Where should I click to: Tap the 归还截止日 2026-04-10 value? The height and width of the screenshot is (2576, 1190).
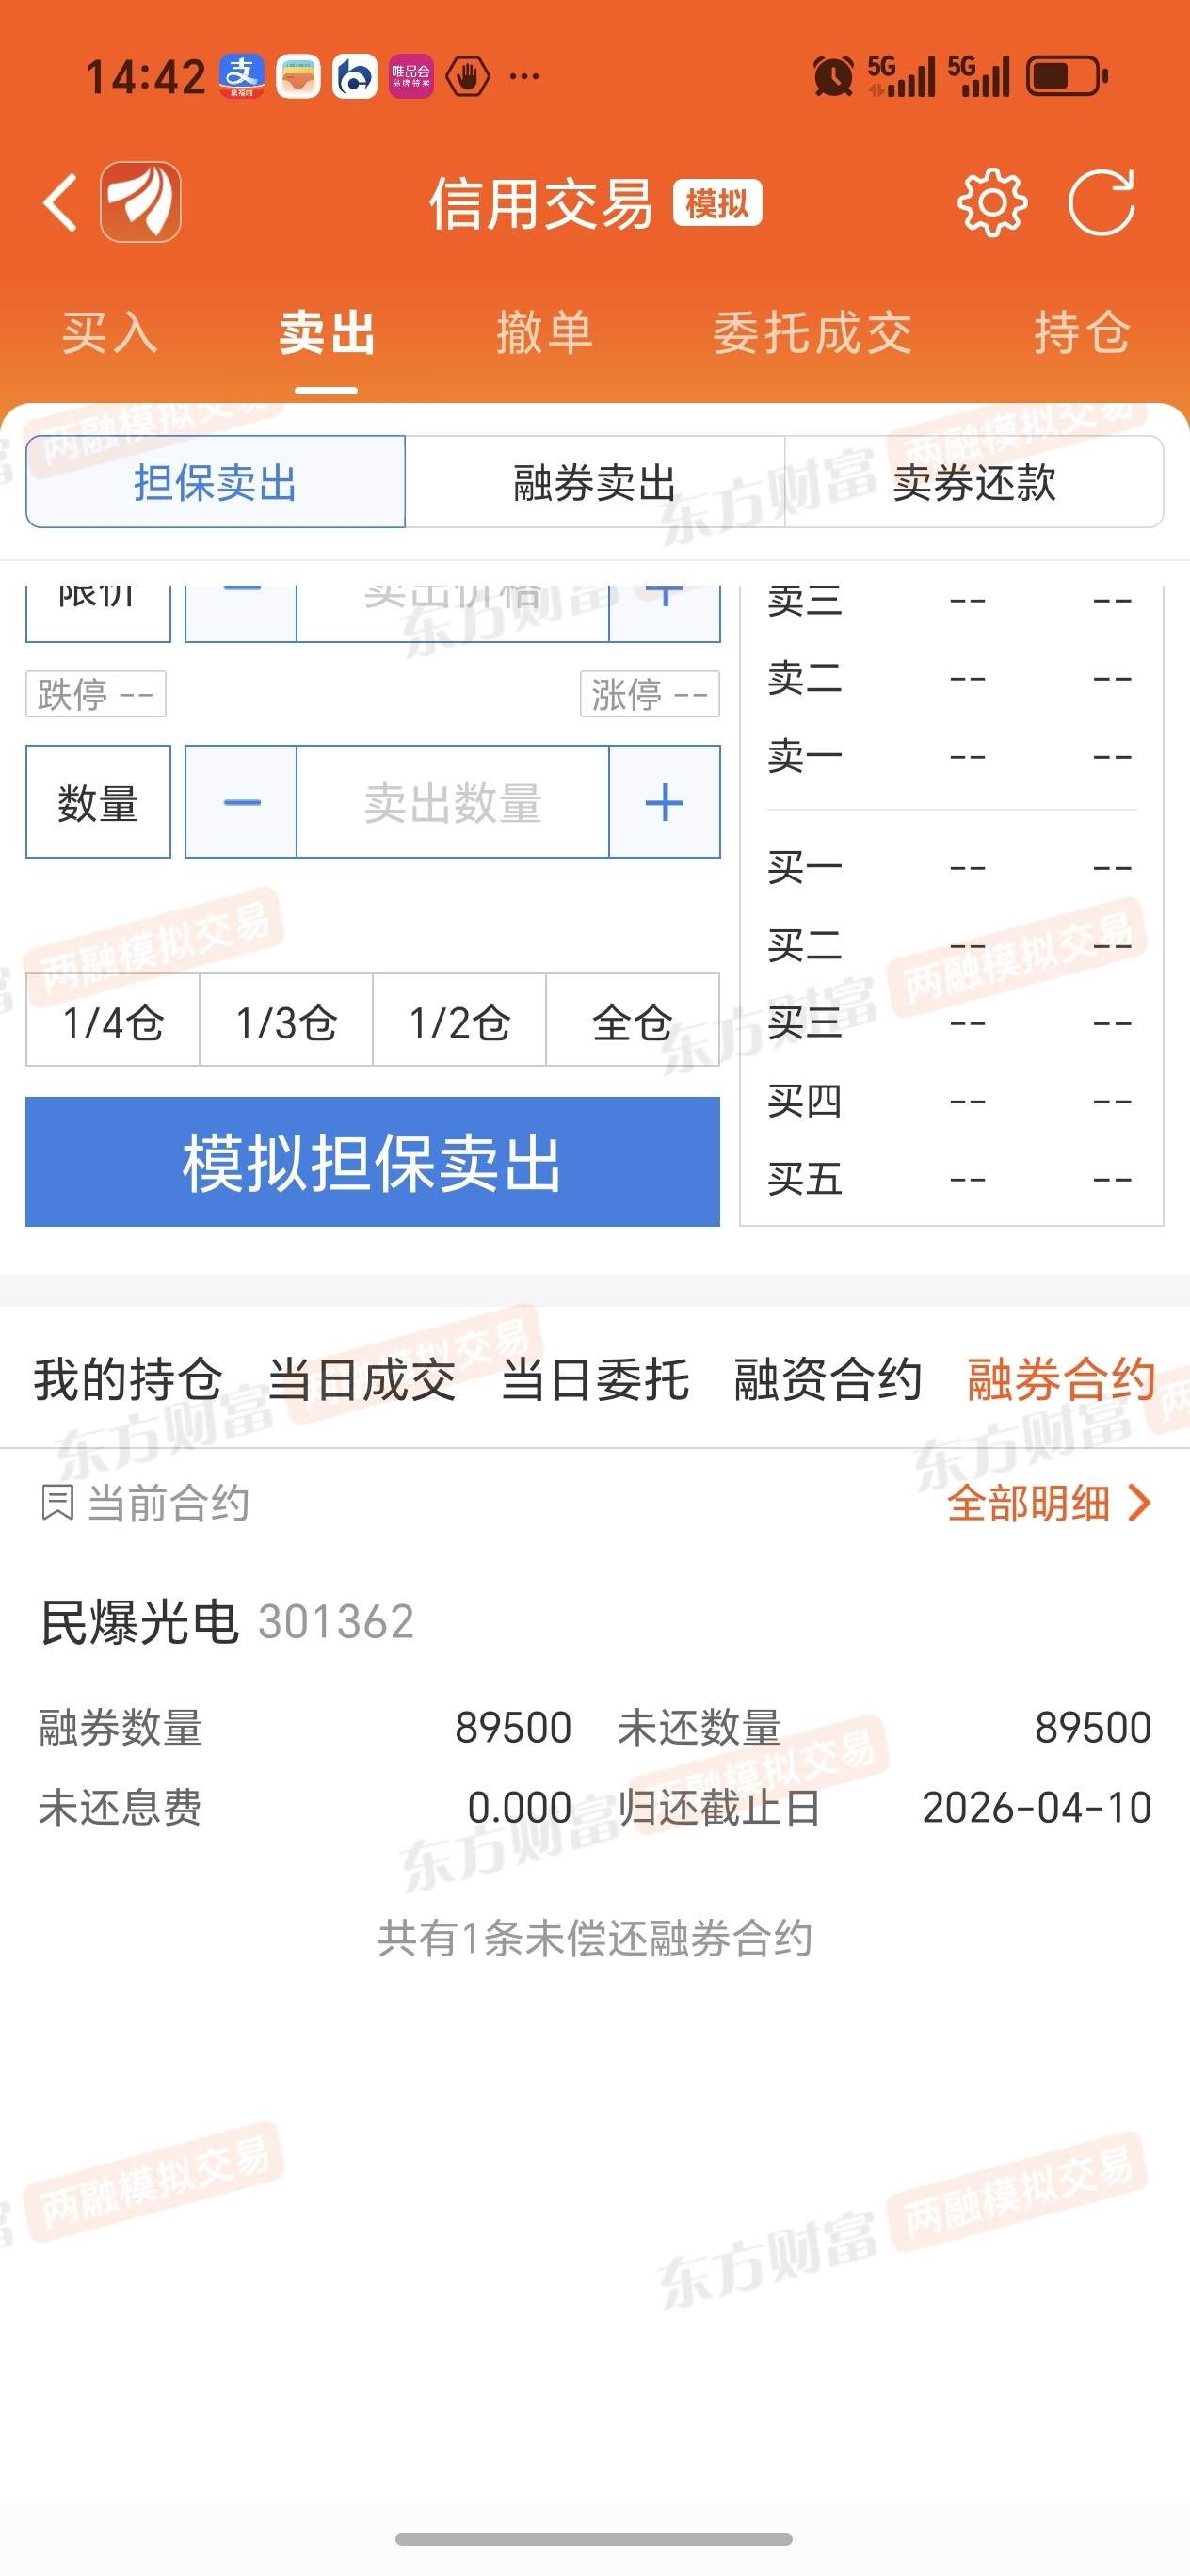tap(1037, 1808)
